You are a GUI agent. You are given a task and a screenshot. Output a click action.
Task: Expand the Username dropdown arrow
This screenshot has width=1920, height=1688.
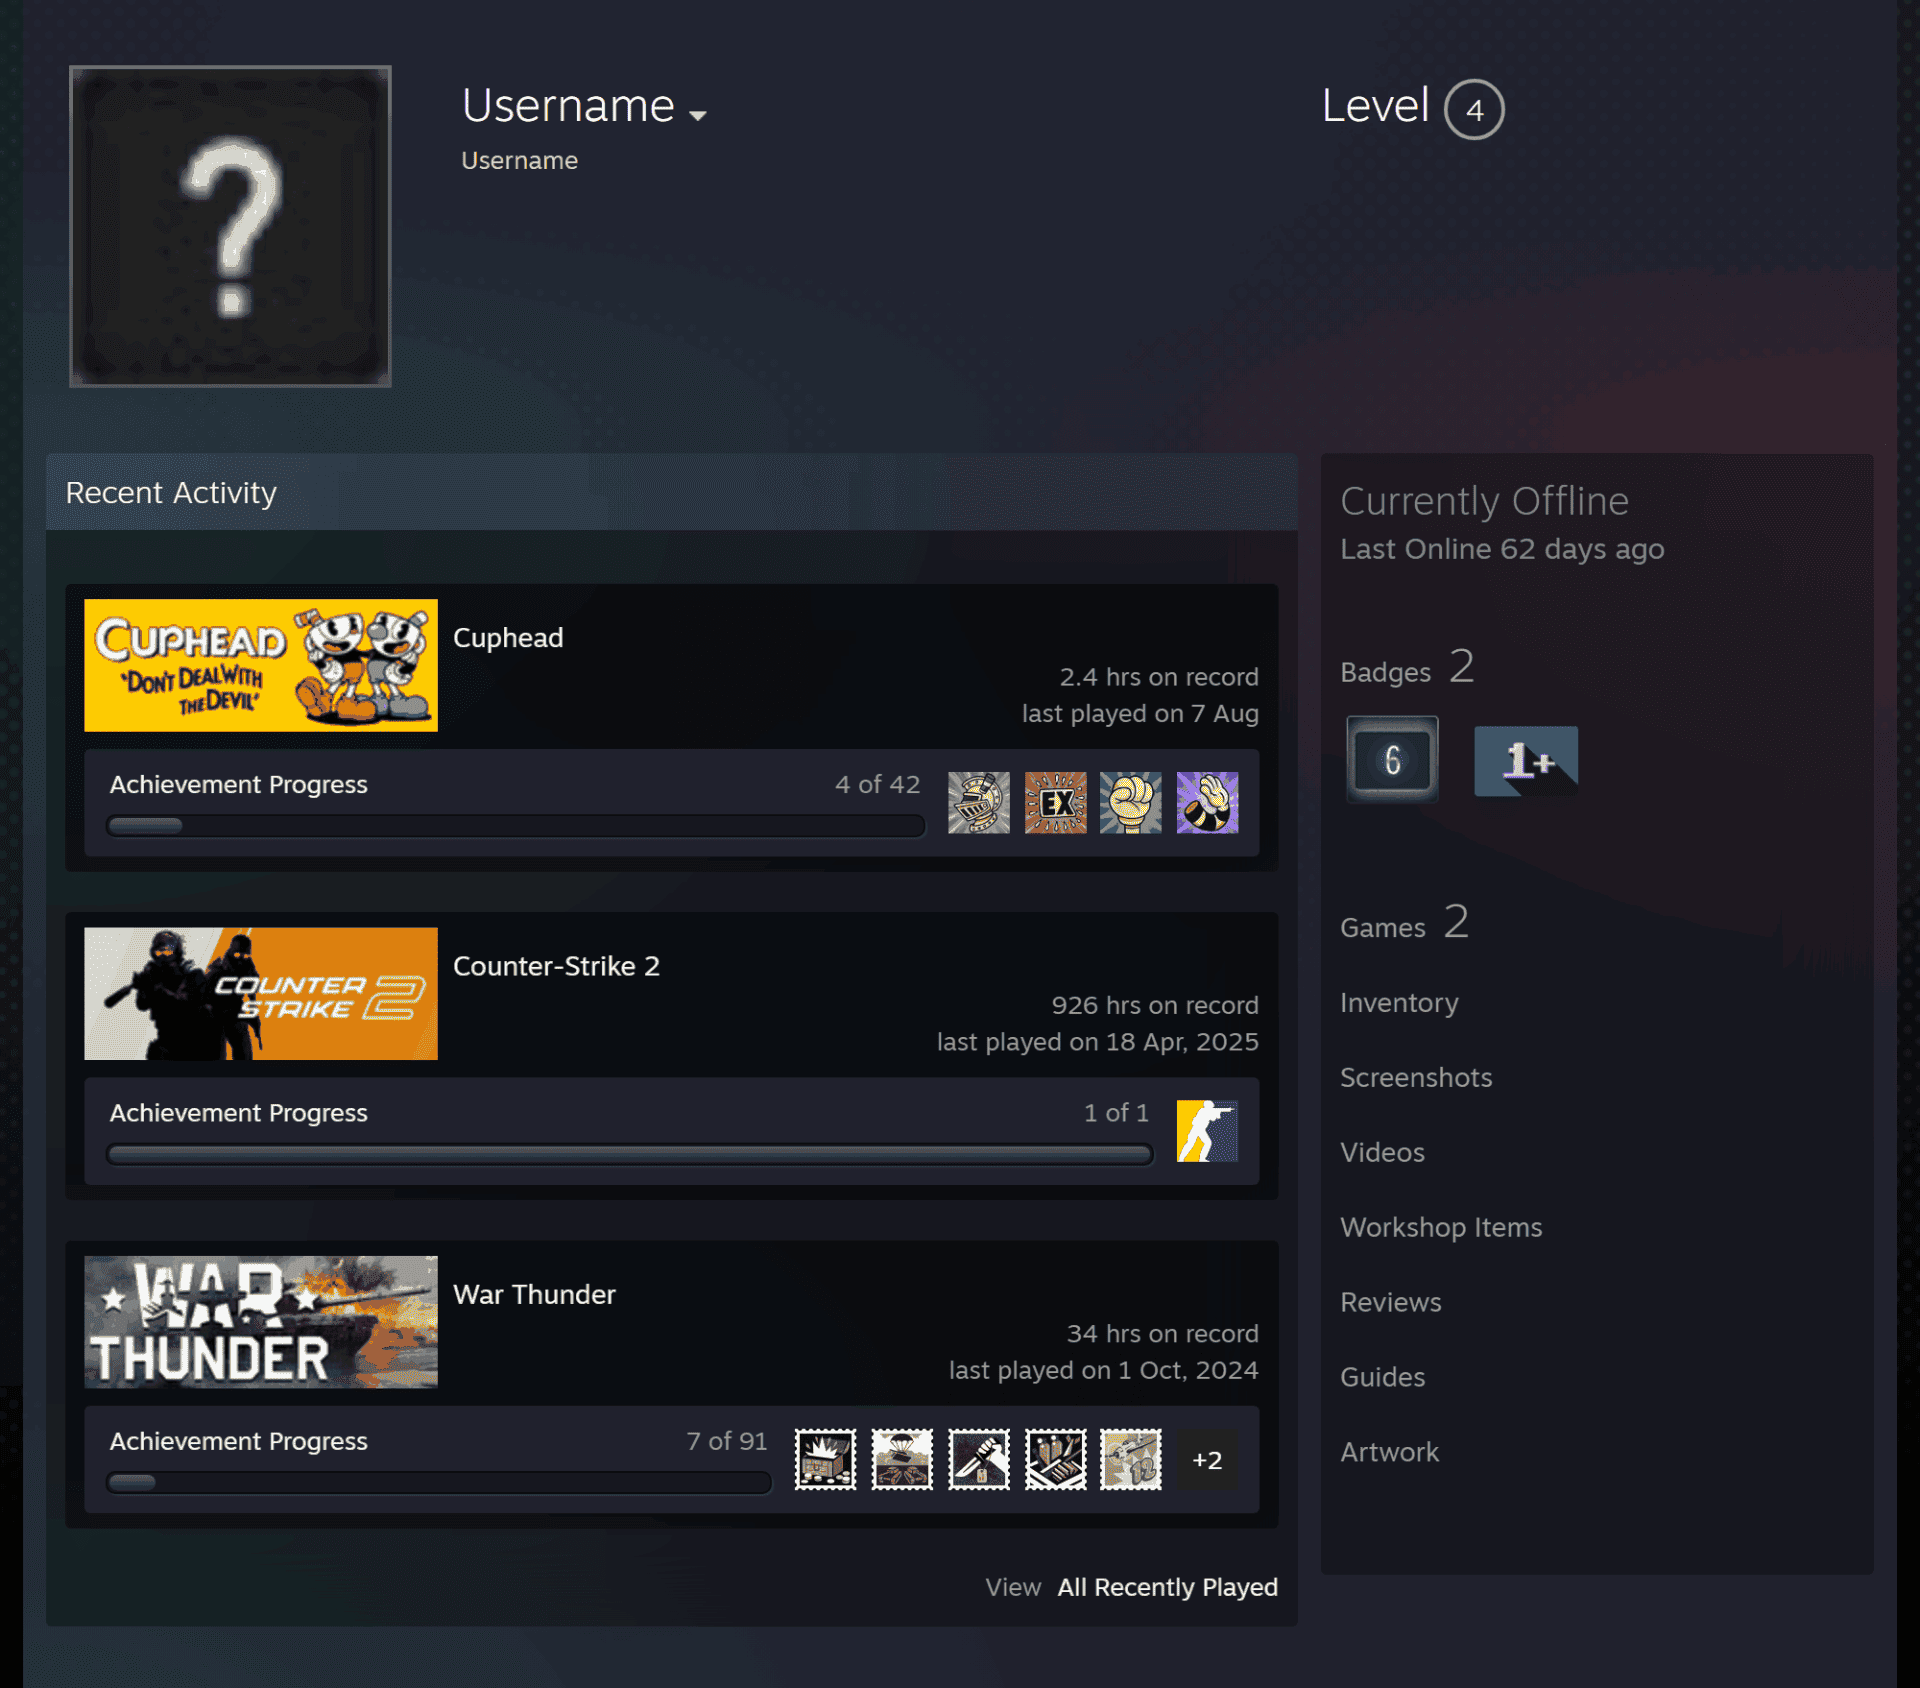pyautogui.click(x=698, y=115)
